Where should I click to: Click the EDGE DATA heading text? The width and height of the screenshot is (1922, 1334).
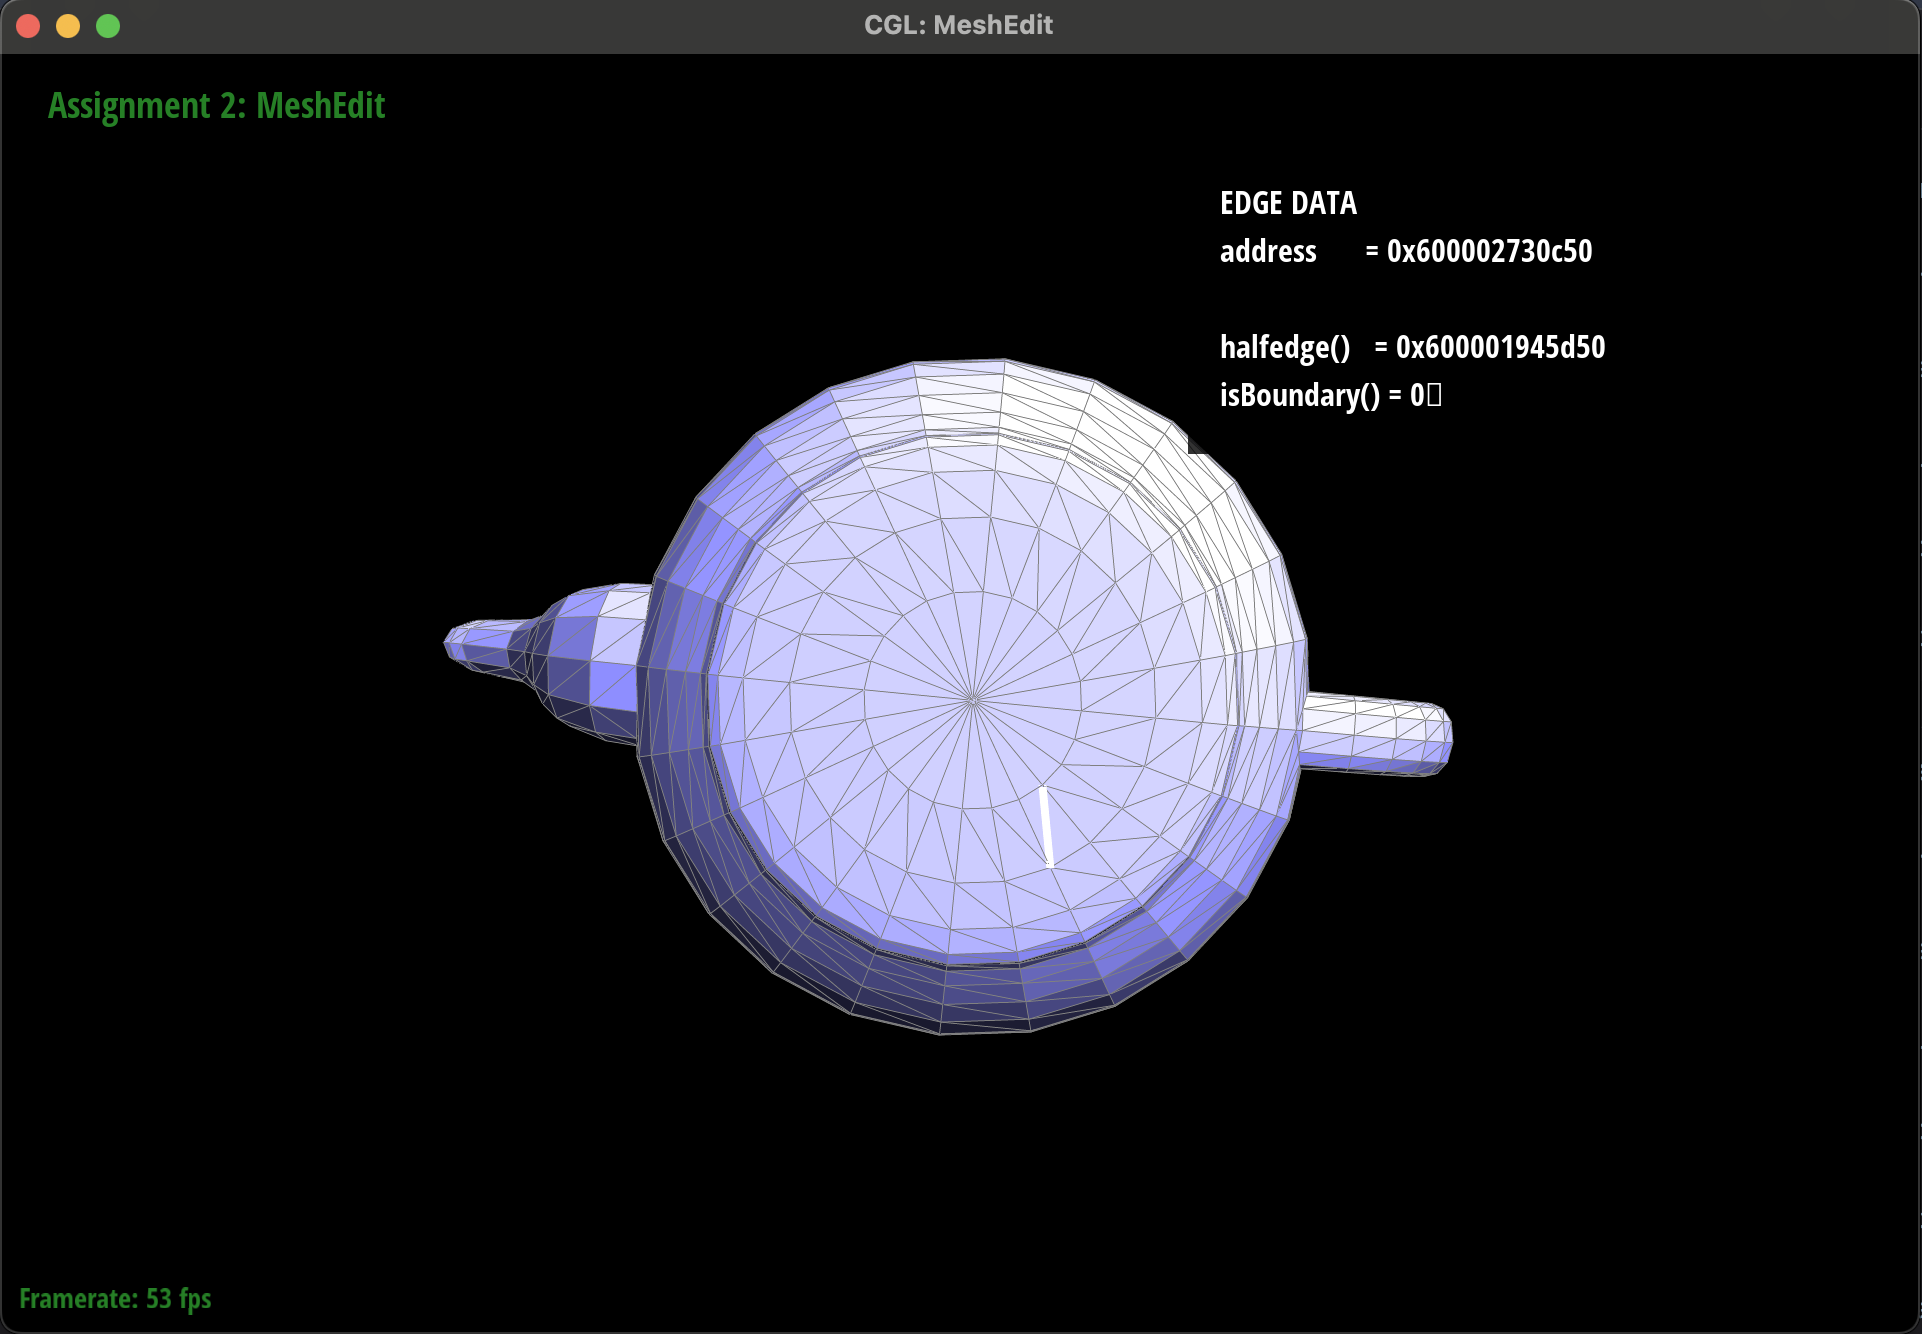click(x=1288, y=203)
